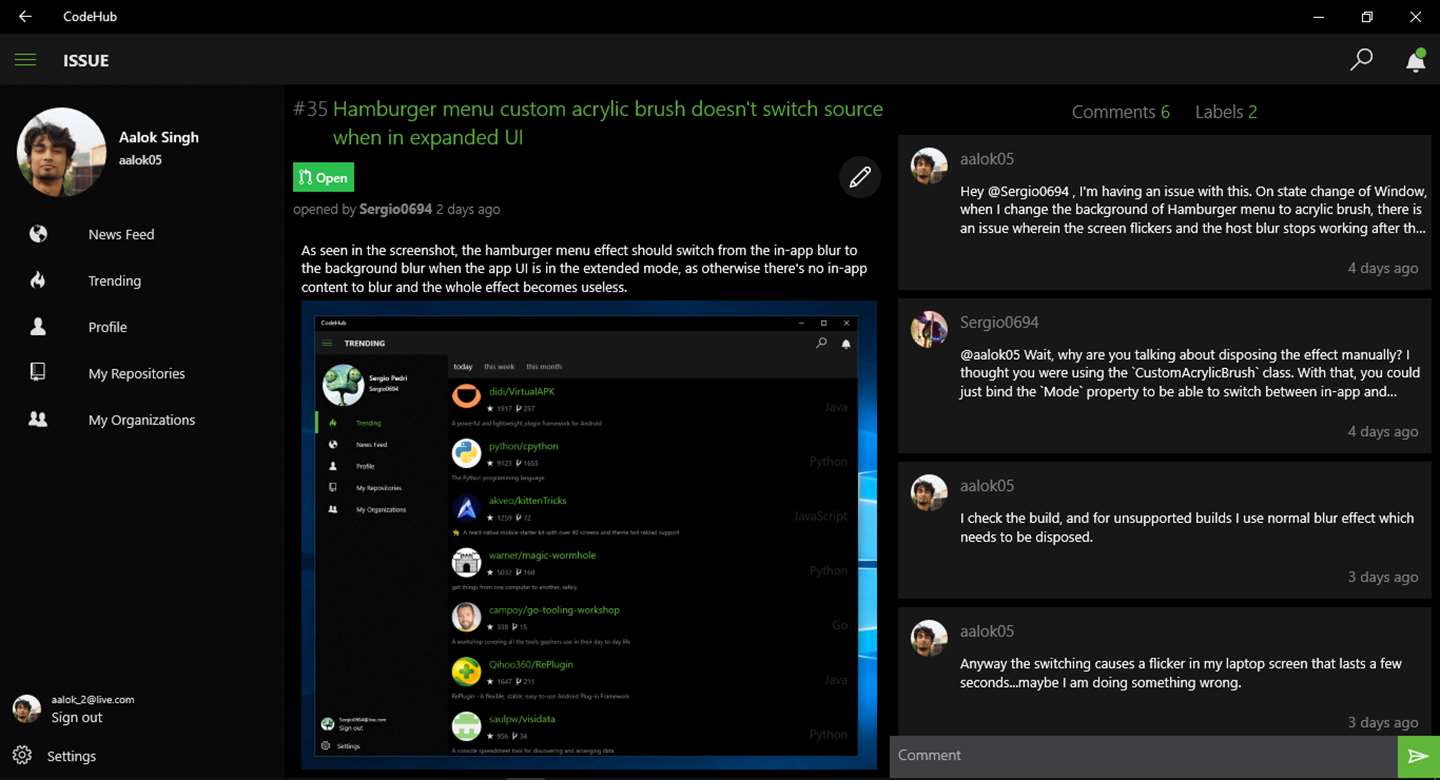Screen dimensions: 1440x780
Task: Open the embedded CodeHub screenshot image
Action: pyautogui.click(x=589, y=534)
